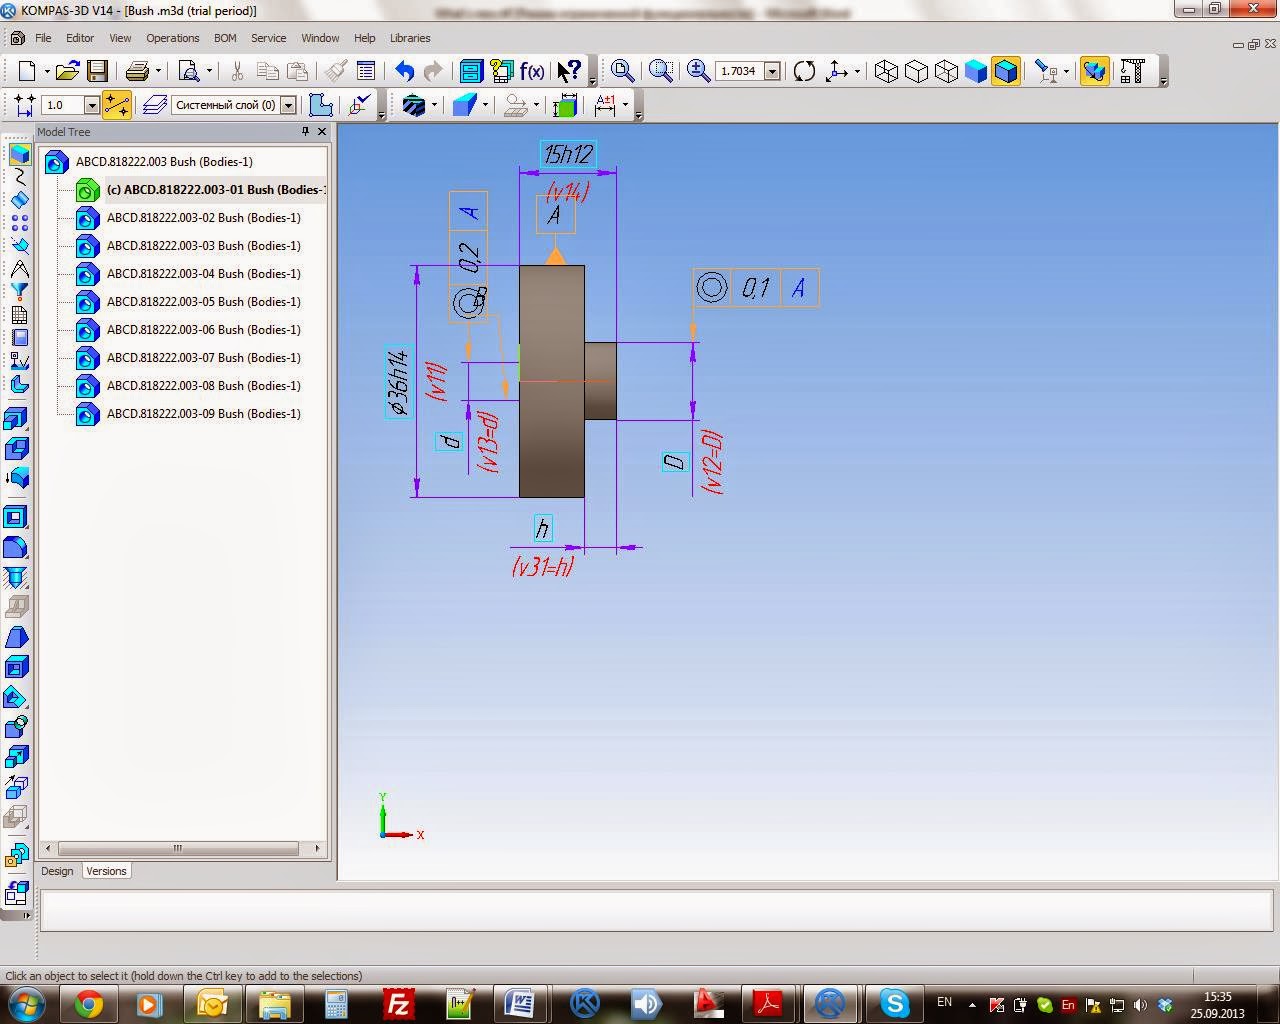Click the rotate model orbit icon
The height and width of the screenshot is (1024, 1280).
(x=804, y=71)
